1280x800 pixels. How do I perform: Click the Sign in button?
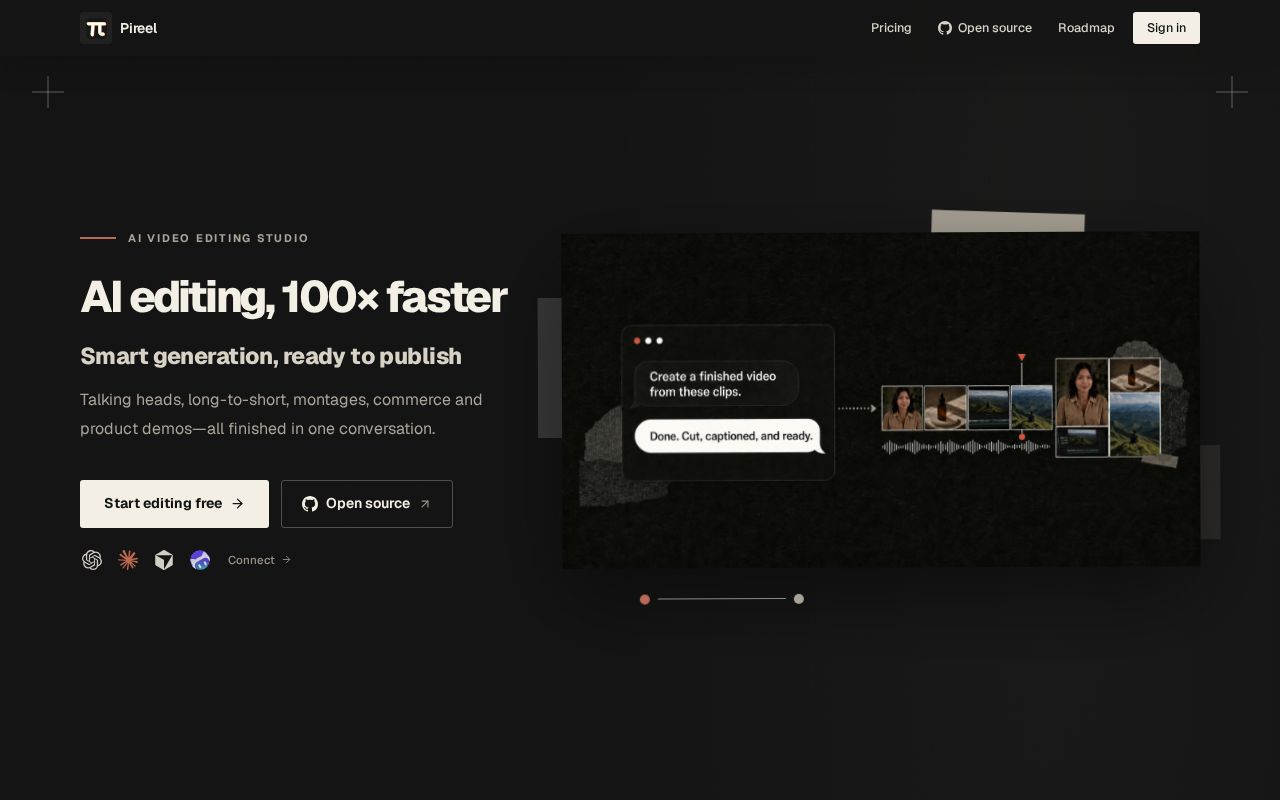coord(1166,28)
